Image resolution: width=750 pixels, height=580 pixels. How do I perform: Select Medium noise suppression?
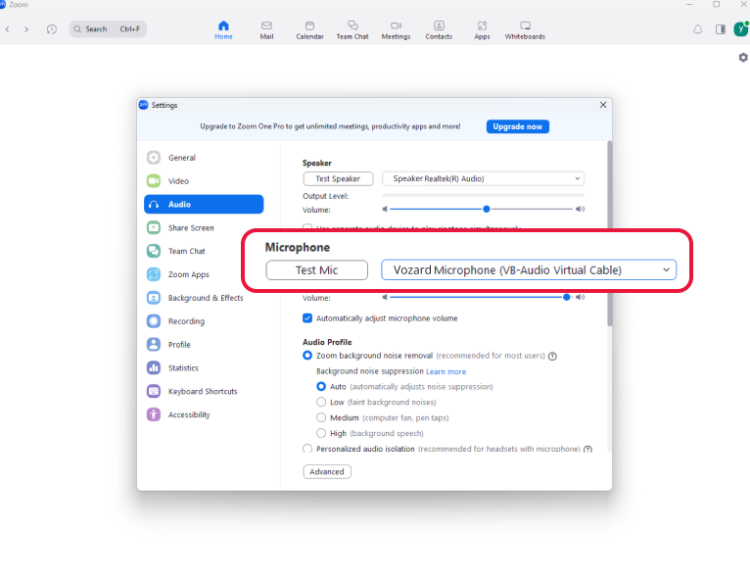click(x=321, y=417)
